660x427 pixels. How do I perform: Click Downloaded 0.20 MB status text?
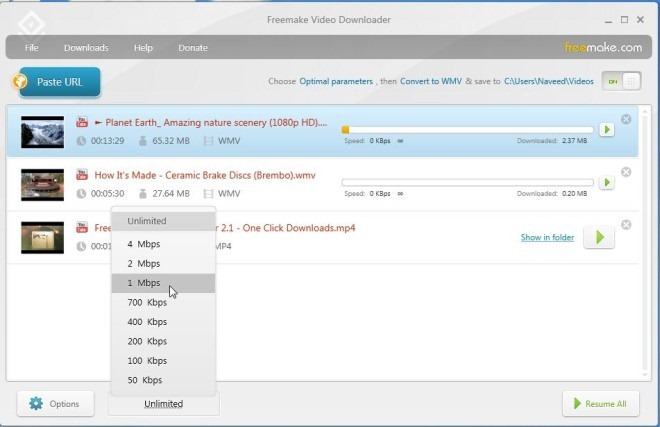pyautogui.click(x=552, y=193)
